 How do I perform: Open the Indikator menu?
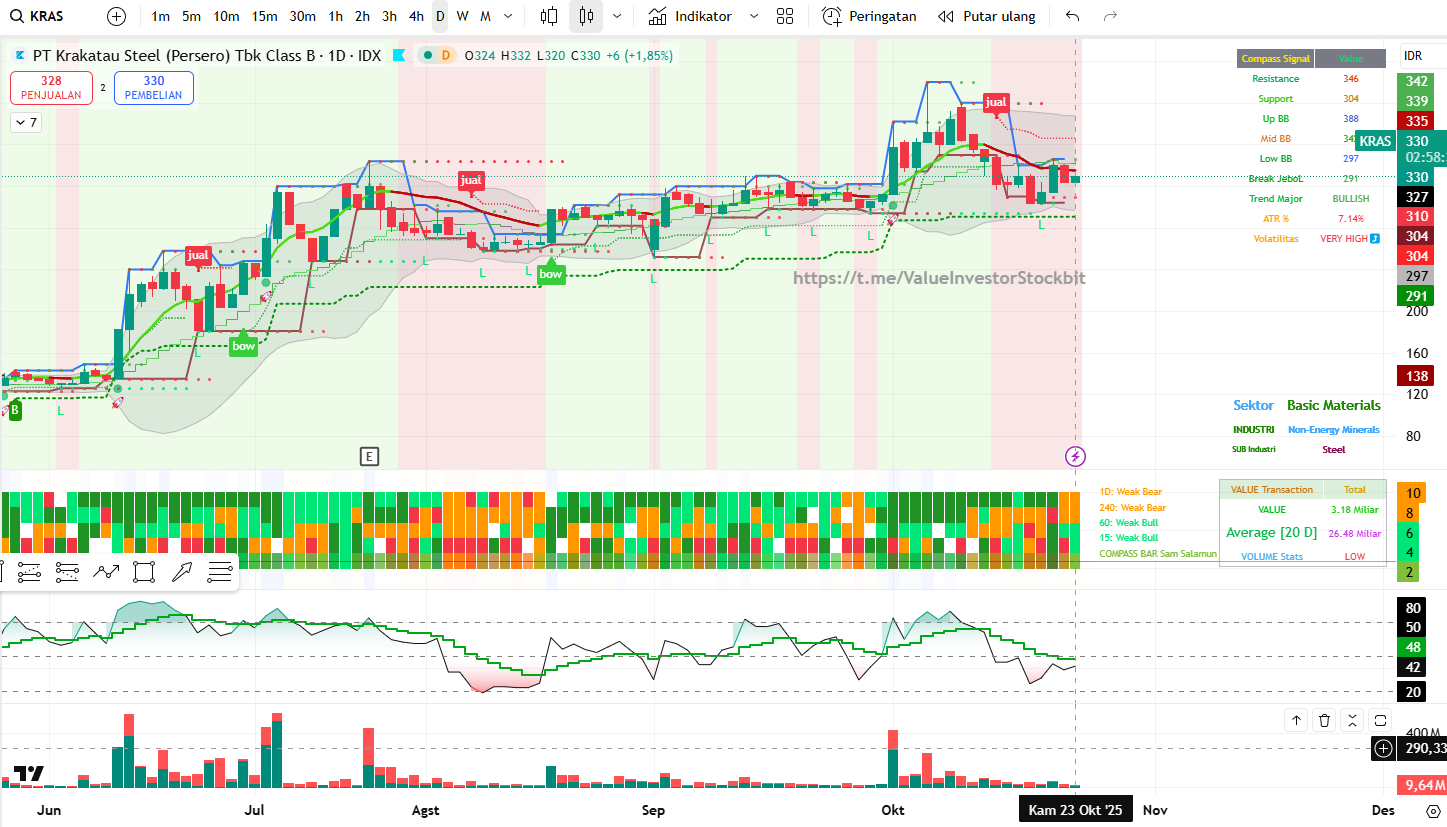point(690,16)
